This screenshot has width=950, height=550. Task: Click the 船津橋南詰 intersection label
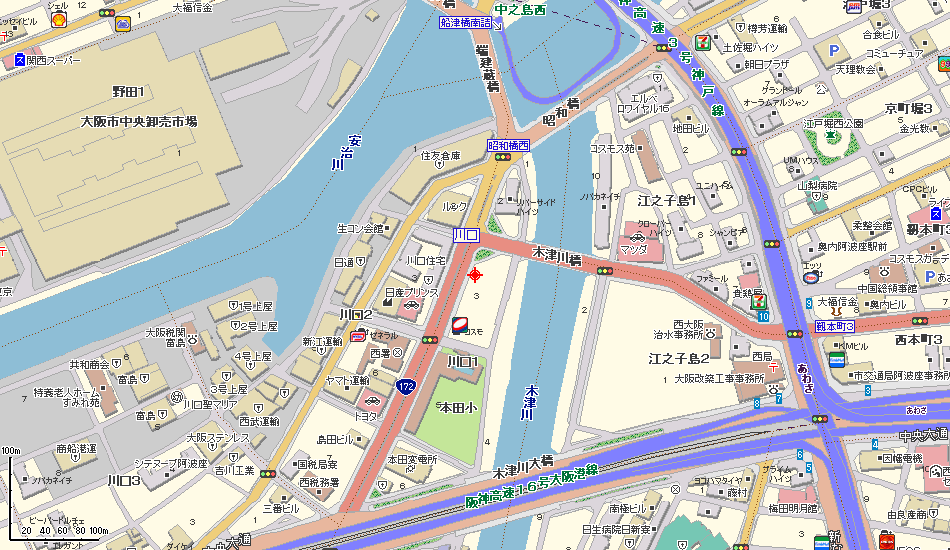pyautogui.click(x=466, y=22)
